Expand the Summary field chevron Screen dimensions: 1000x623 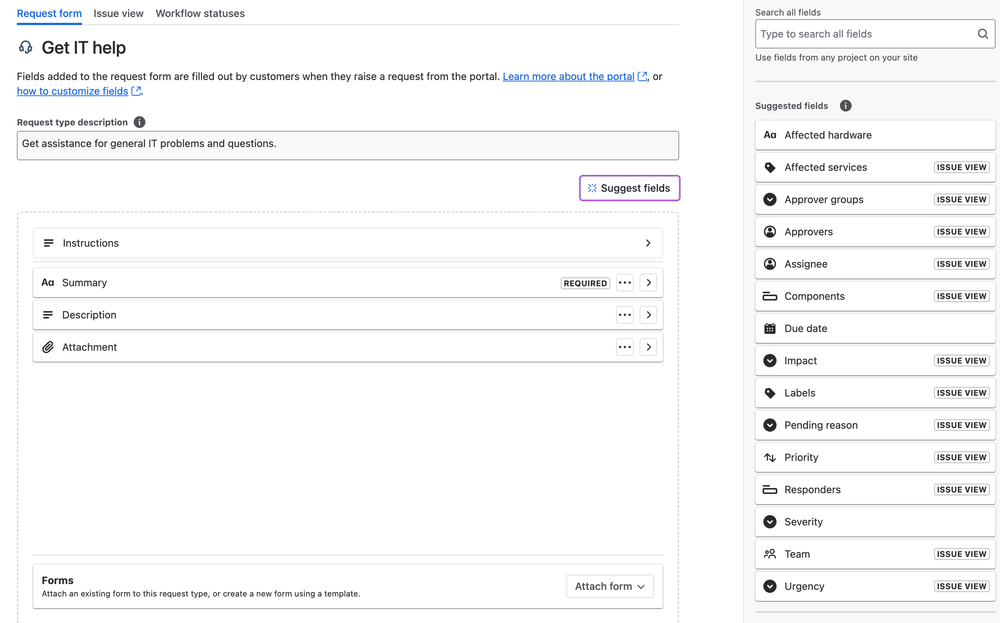coord(649,283)
